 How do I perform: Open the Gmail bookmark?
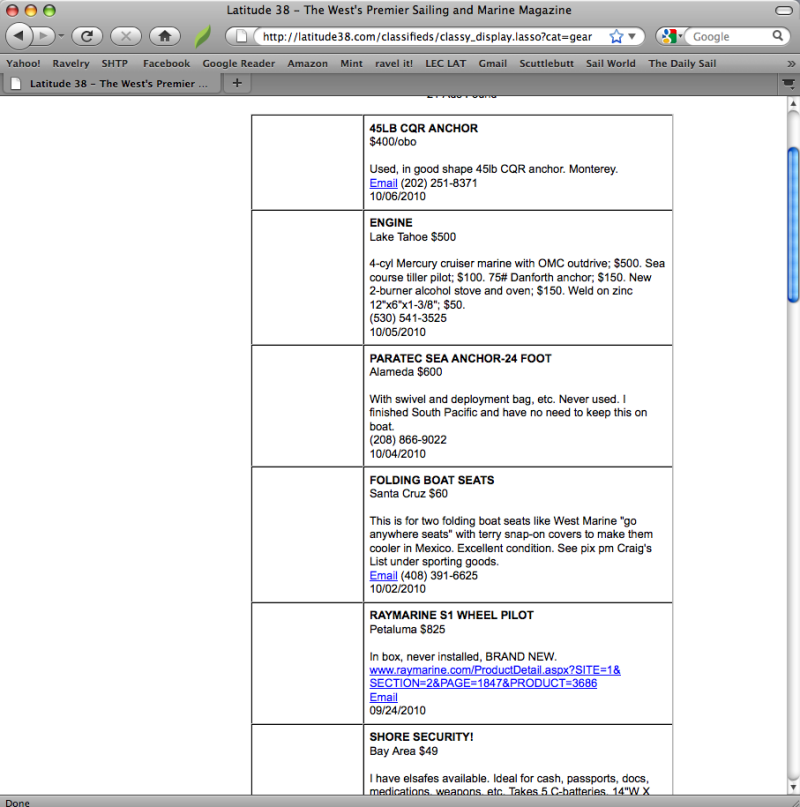pyautogui.click(x=493, y=63)
